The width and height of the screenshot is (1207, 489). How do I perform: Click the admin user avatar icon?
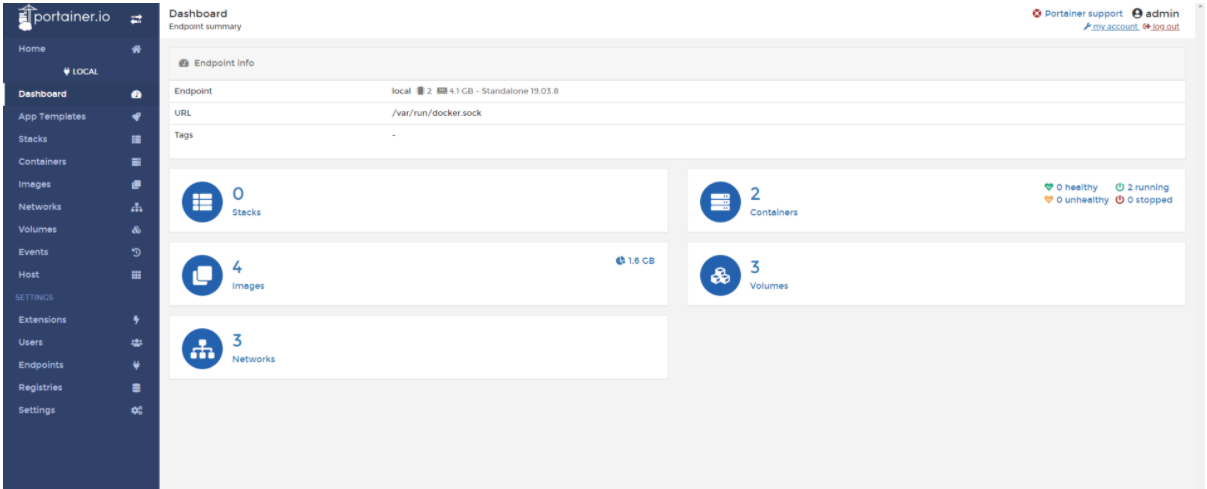click(1137, 14)
